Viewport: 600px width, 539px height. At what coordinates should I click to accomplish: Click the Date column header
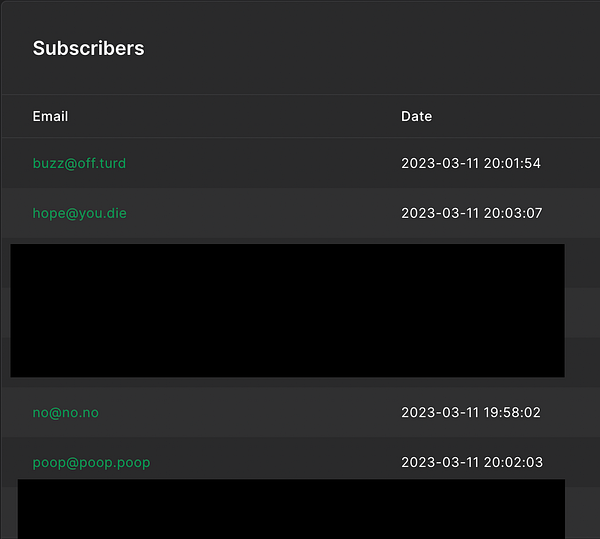point(416,116)
